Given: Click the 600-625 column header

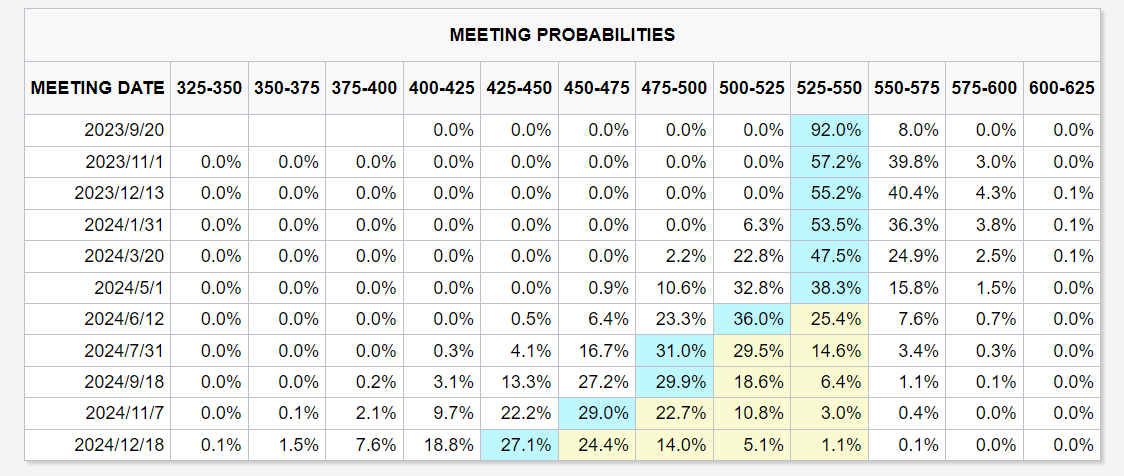Looking at the screenshot, I should [1061, 88].
